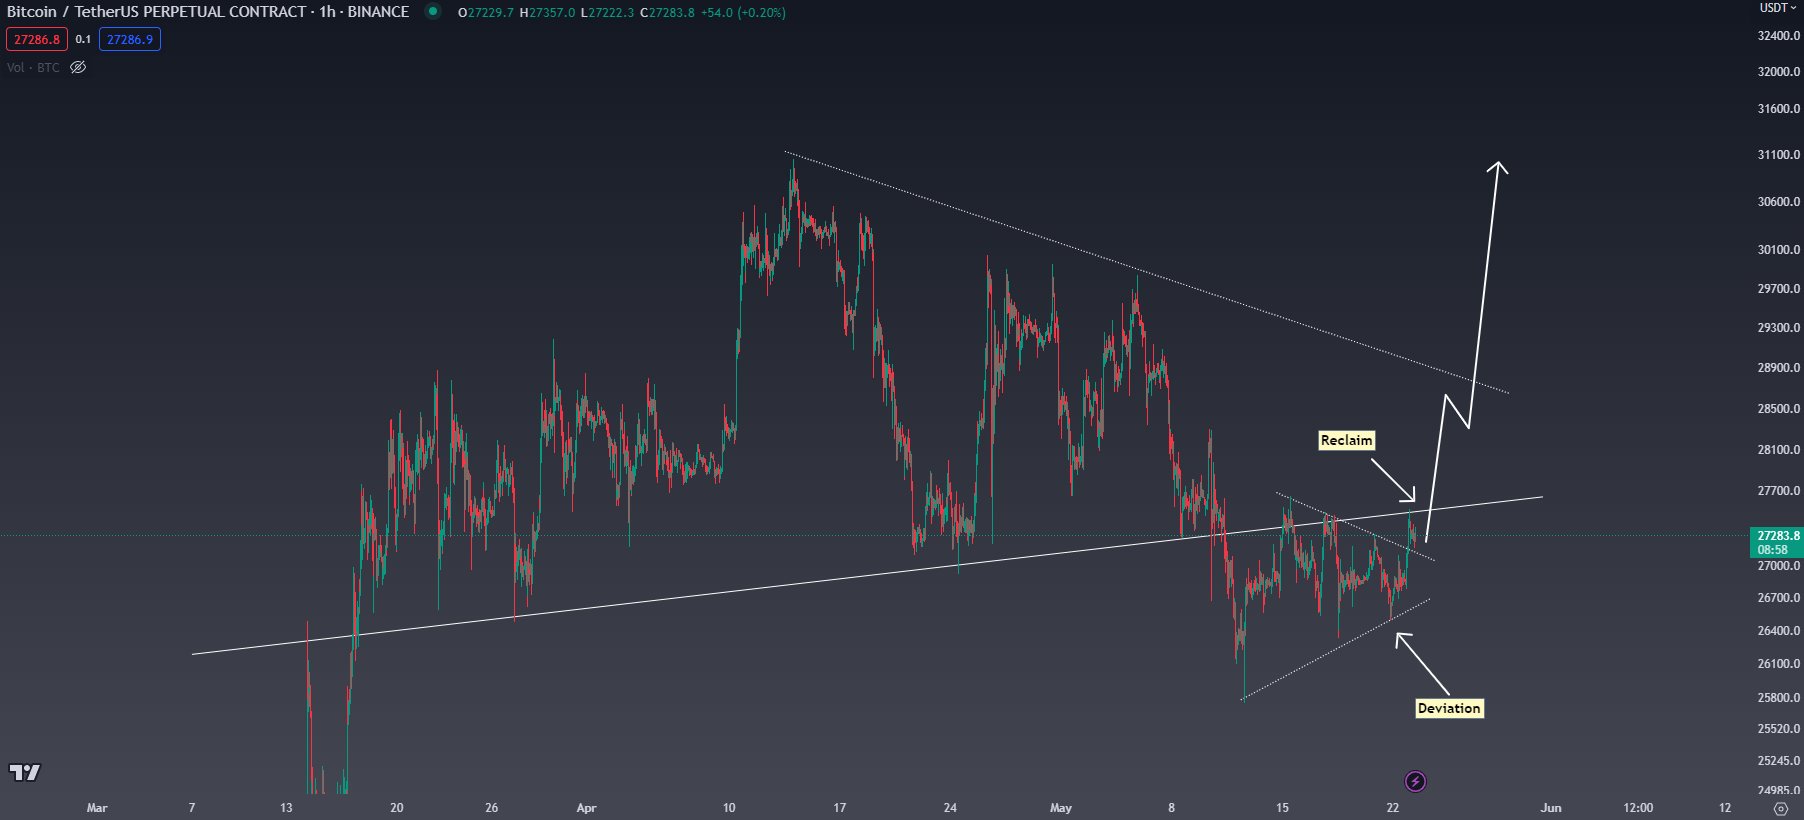Click the blue buy price 27286.9 button
1804x820 pixels.
130,39
